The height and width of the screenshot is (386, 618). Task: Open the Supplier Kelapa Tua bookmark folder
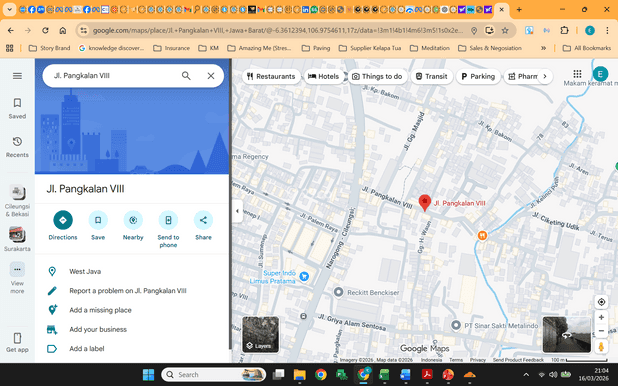(370, 48)
